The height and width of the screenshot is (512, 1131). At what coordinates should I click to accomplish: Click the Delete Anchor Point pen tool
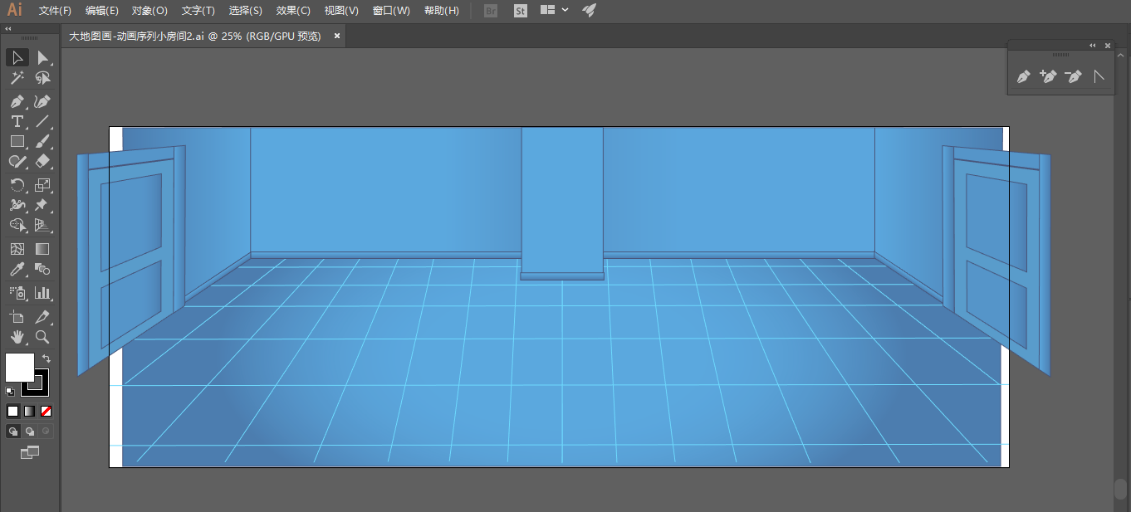point(1073,76)
